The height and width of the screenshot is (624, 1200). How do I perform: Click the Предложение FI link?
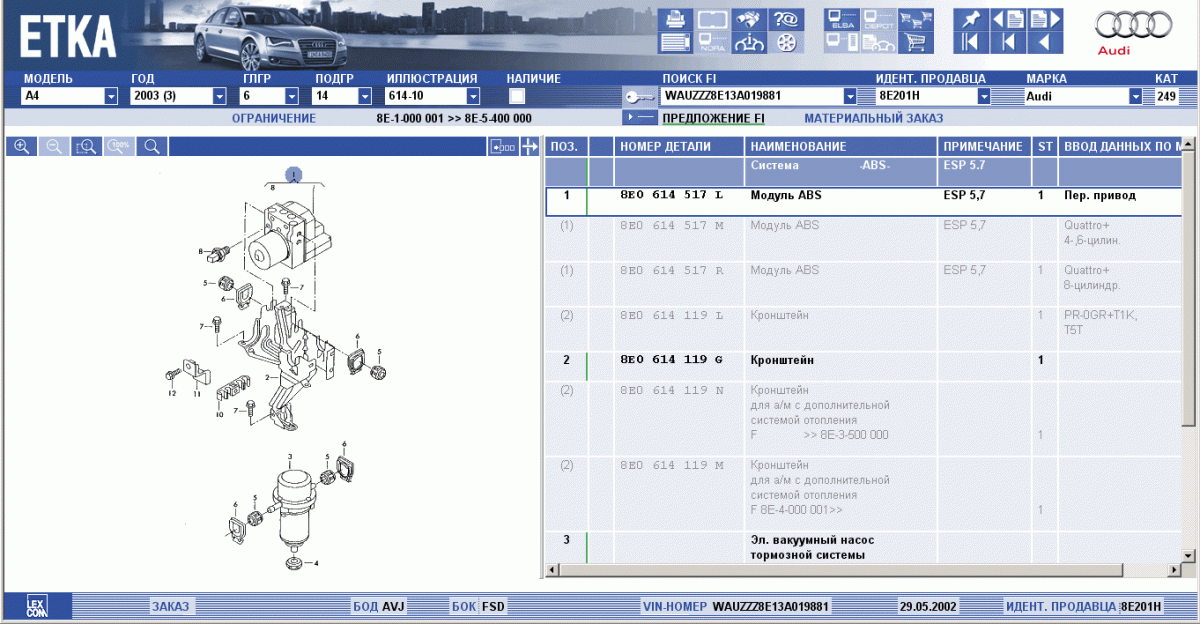point(713,118)
